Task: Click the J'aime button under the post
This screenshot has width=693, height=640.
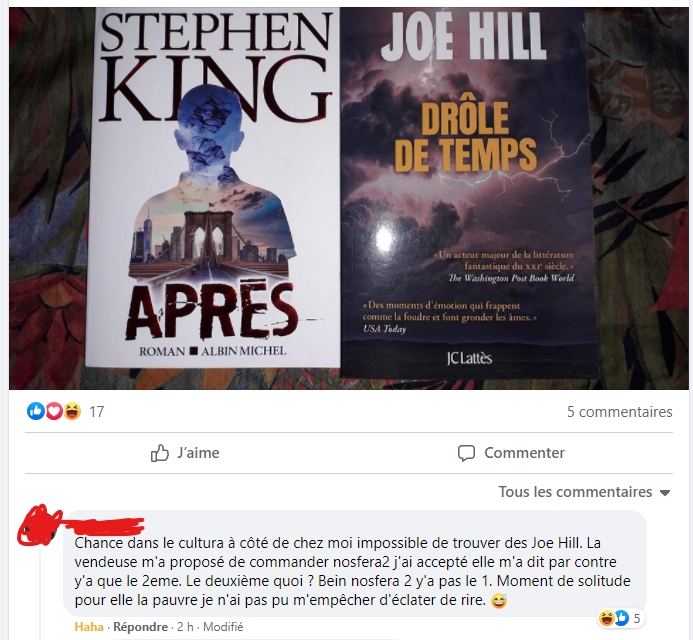Action: (186, 453)
